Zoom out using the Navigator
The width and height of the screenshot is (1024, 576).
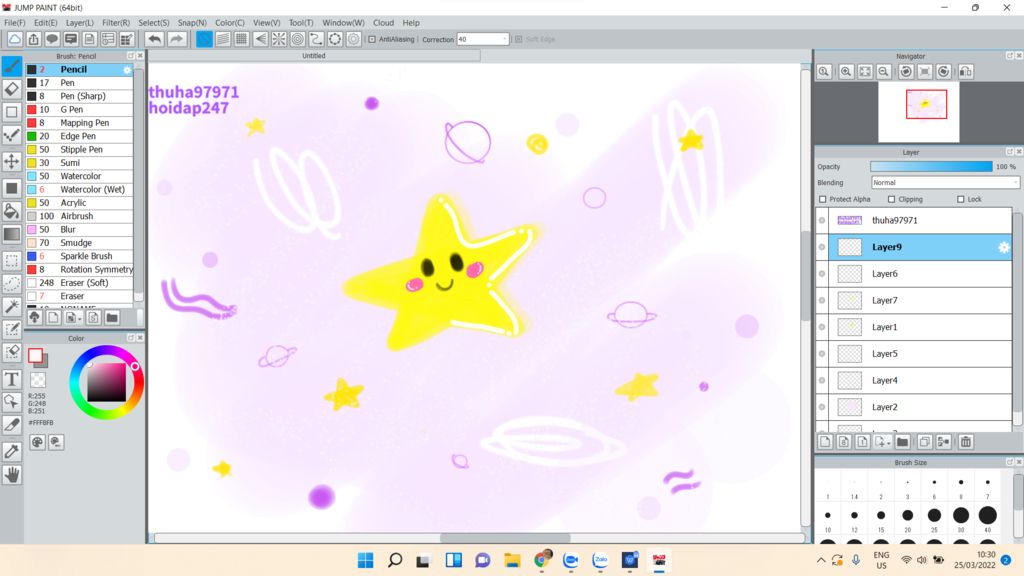point(883,71)
